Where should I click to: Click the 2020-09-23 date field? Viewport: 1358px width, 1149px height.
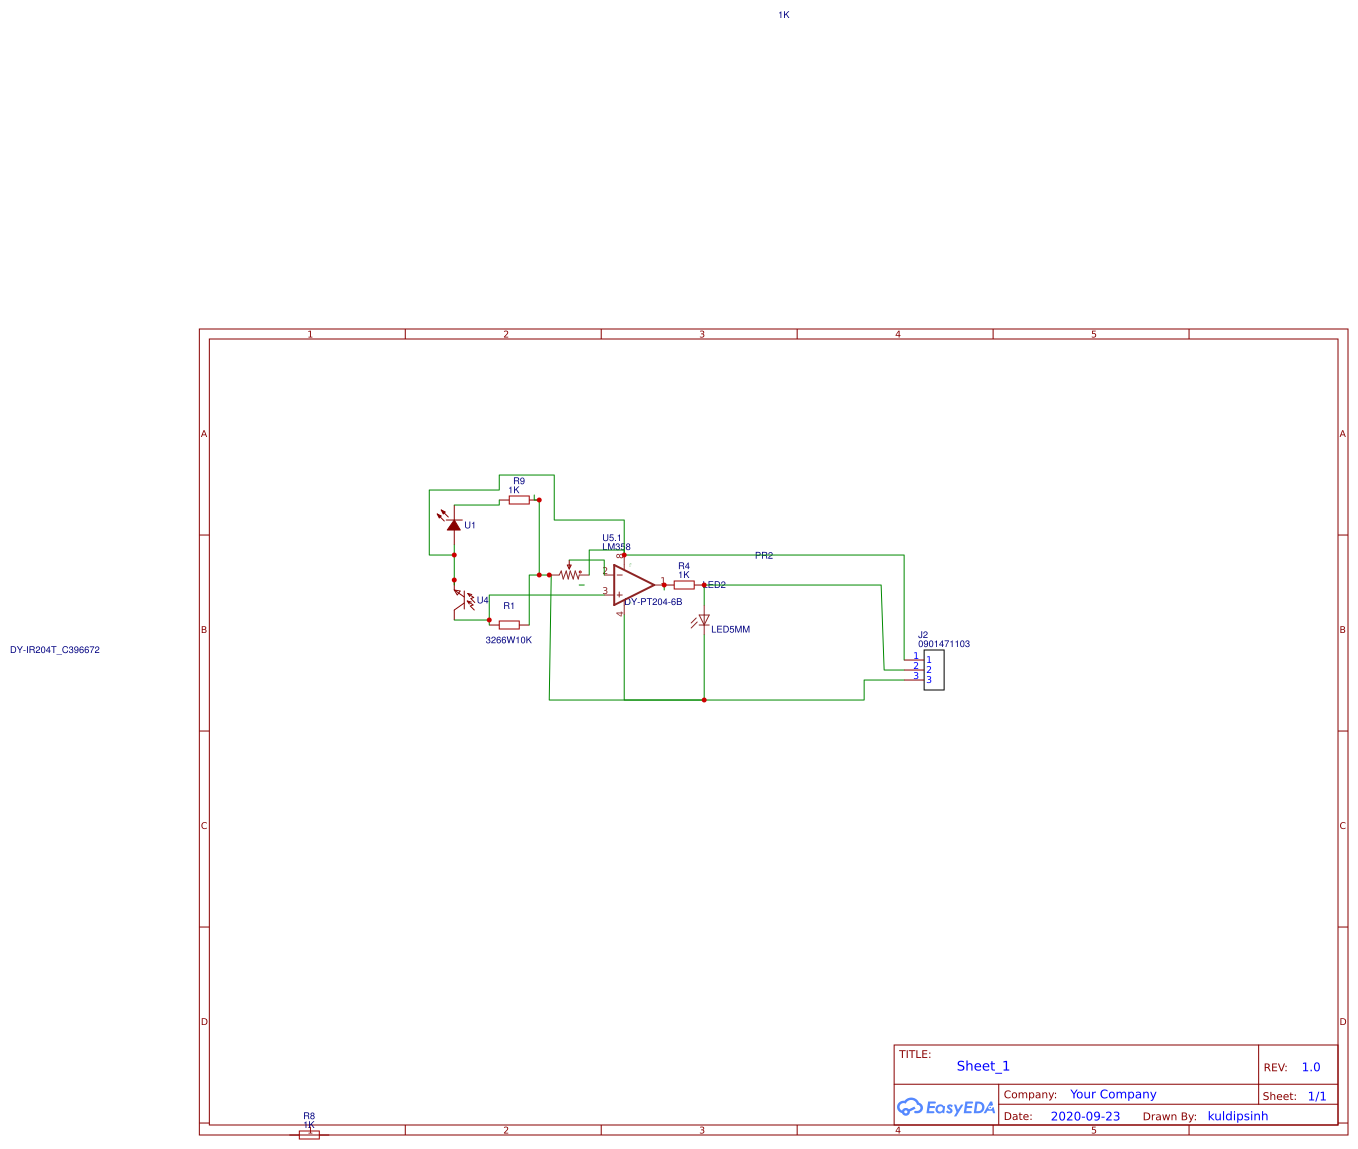click(x=1085, y=1116)
